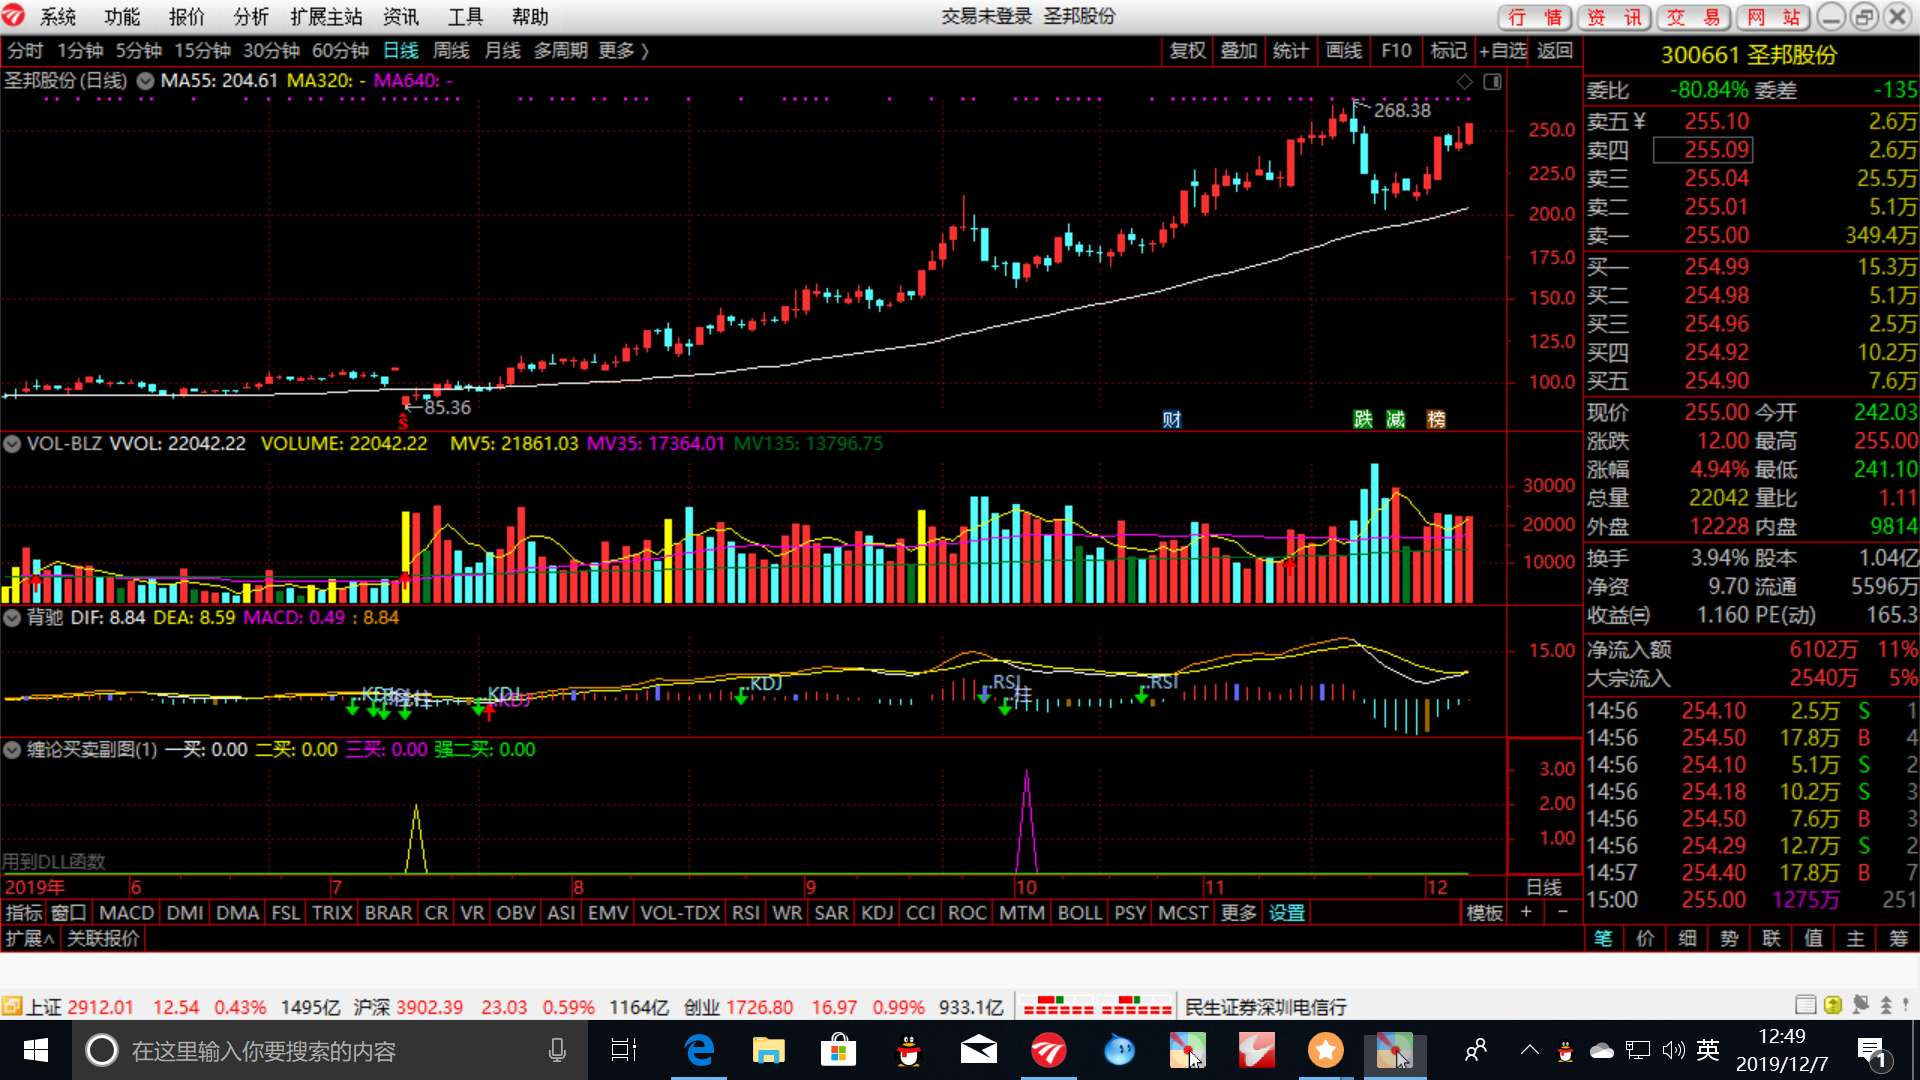This screenshot has height=1080, width=1920.
Task: Select the KDJ indicator tab
Action: pos(877,913)
